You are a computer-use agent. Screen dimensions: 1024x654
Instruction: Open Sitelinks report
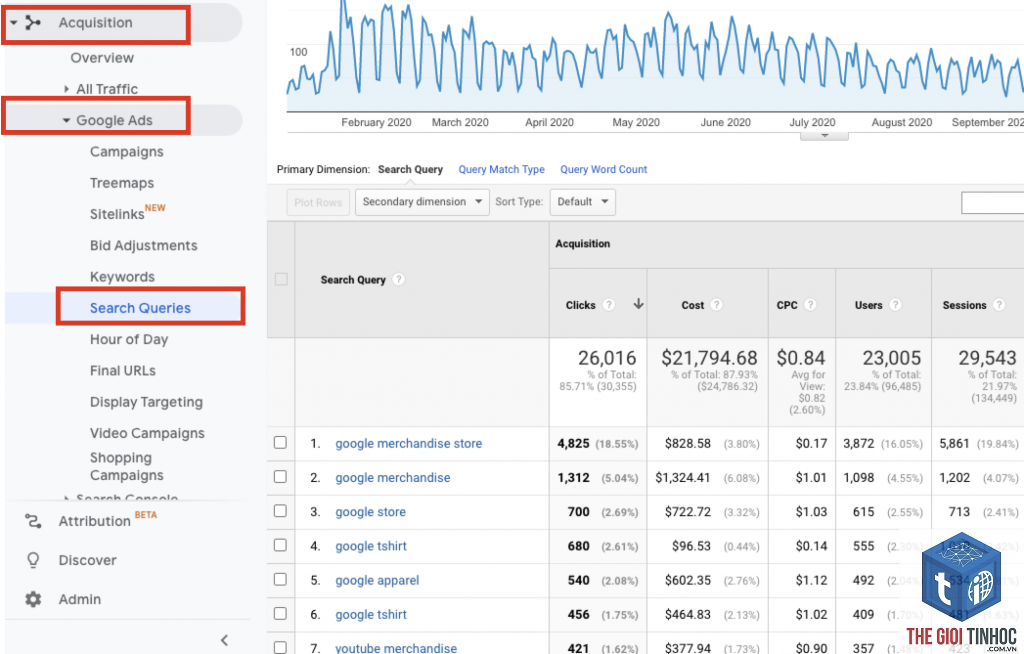(118, 214)
